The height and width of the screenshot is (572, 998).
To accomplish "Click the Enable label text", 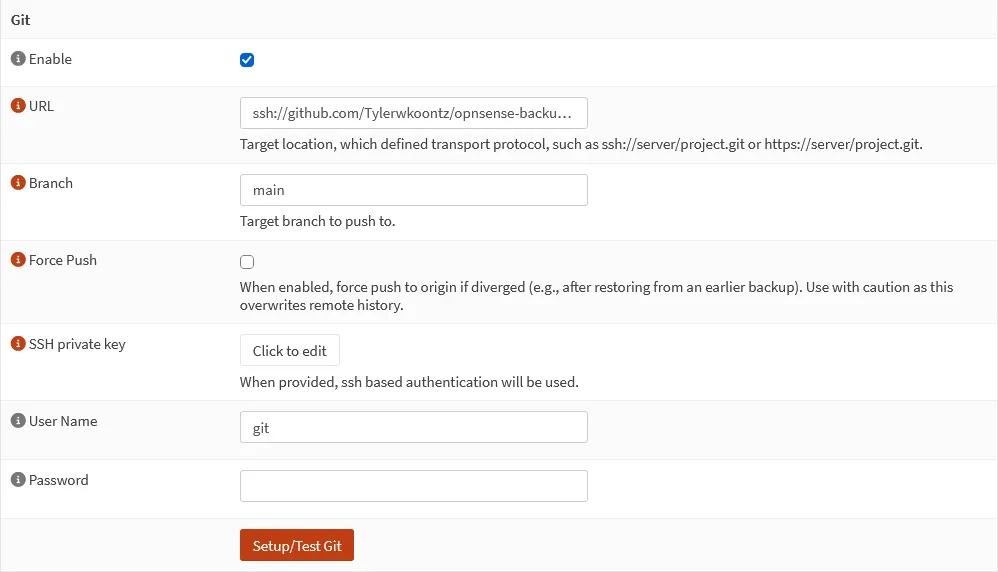I will [50, 59].
